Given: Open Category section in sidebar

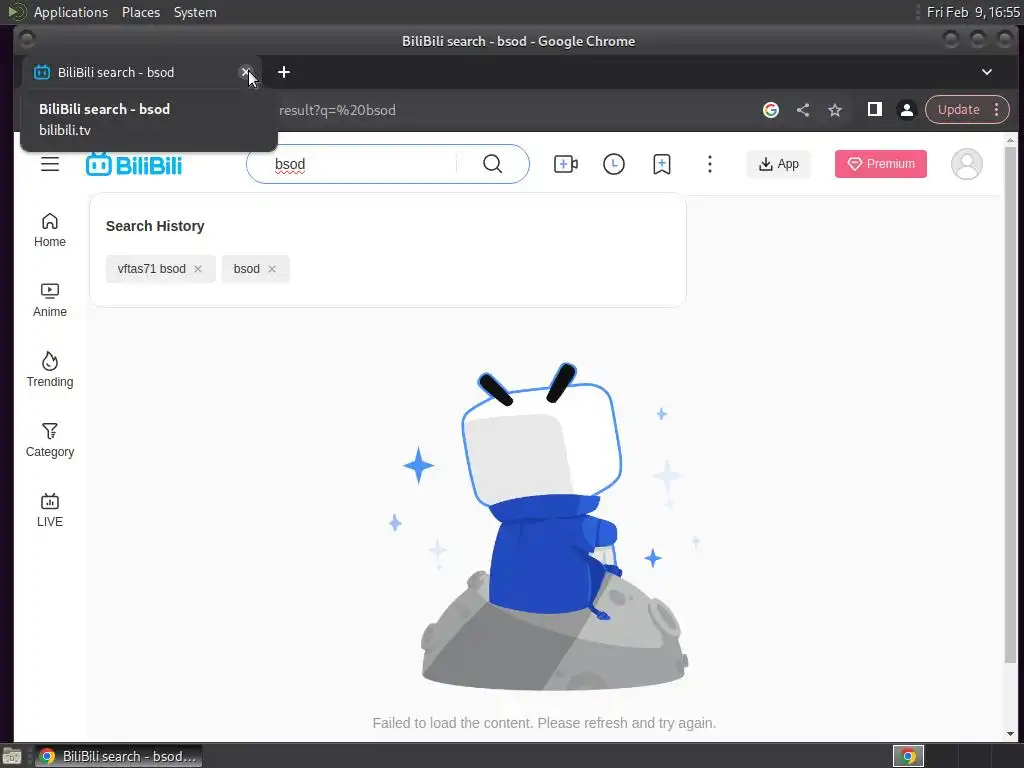Looking at the screenshot, I should 50,440.
